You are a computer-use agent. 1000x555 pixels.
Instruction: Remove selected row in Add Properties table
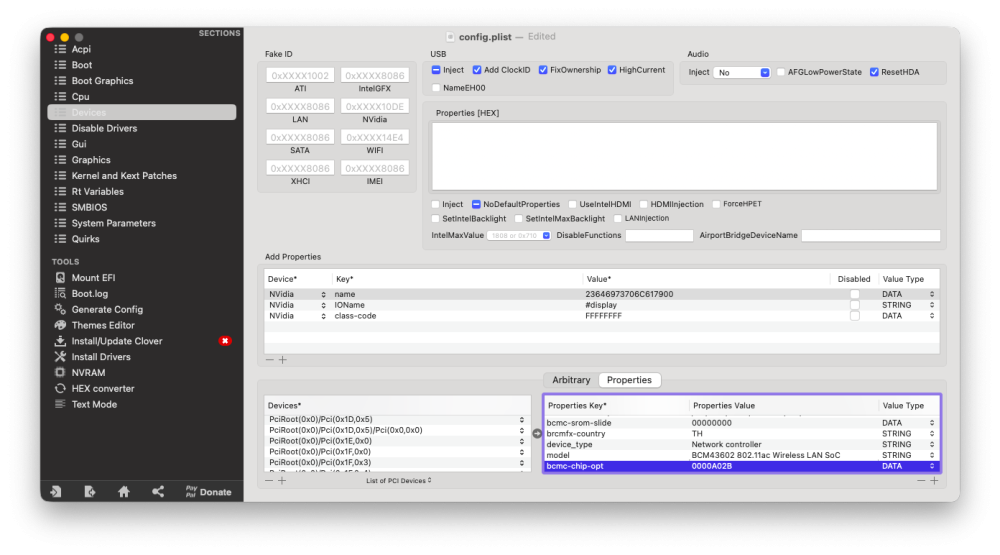(270, 360)
